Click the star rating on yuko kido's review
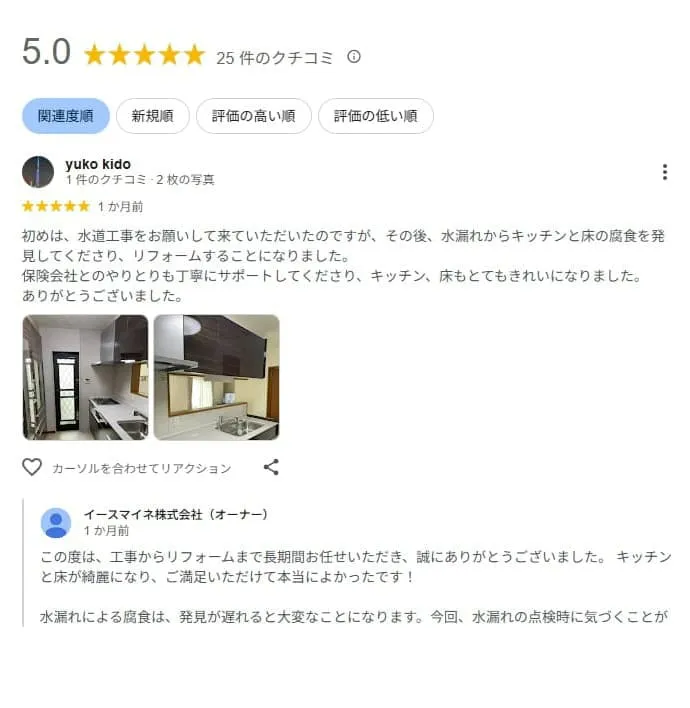The height and width of the screenshot is (708, 690). (x=56, y=206)
